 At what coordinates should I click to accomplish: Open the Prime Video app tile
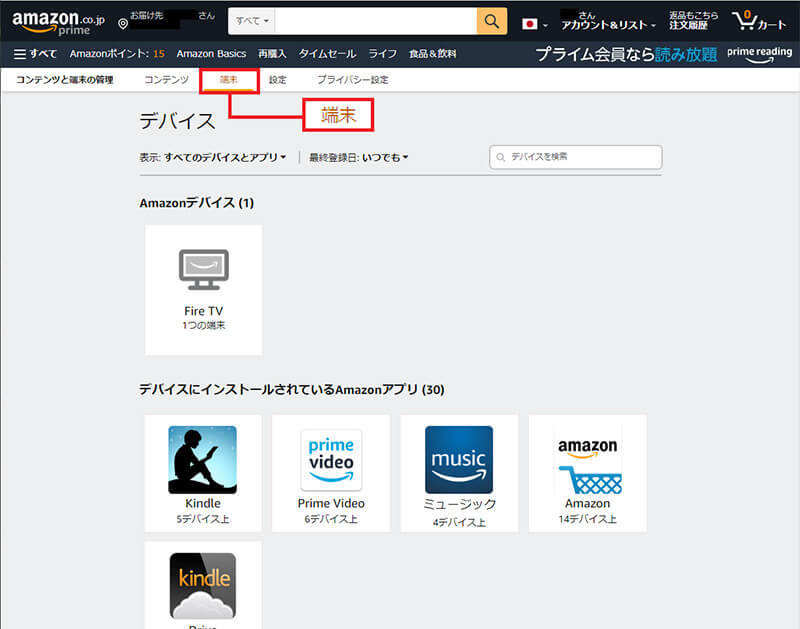(x=331, y=473)
